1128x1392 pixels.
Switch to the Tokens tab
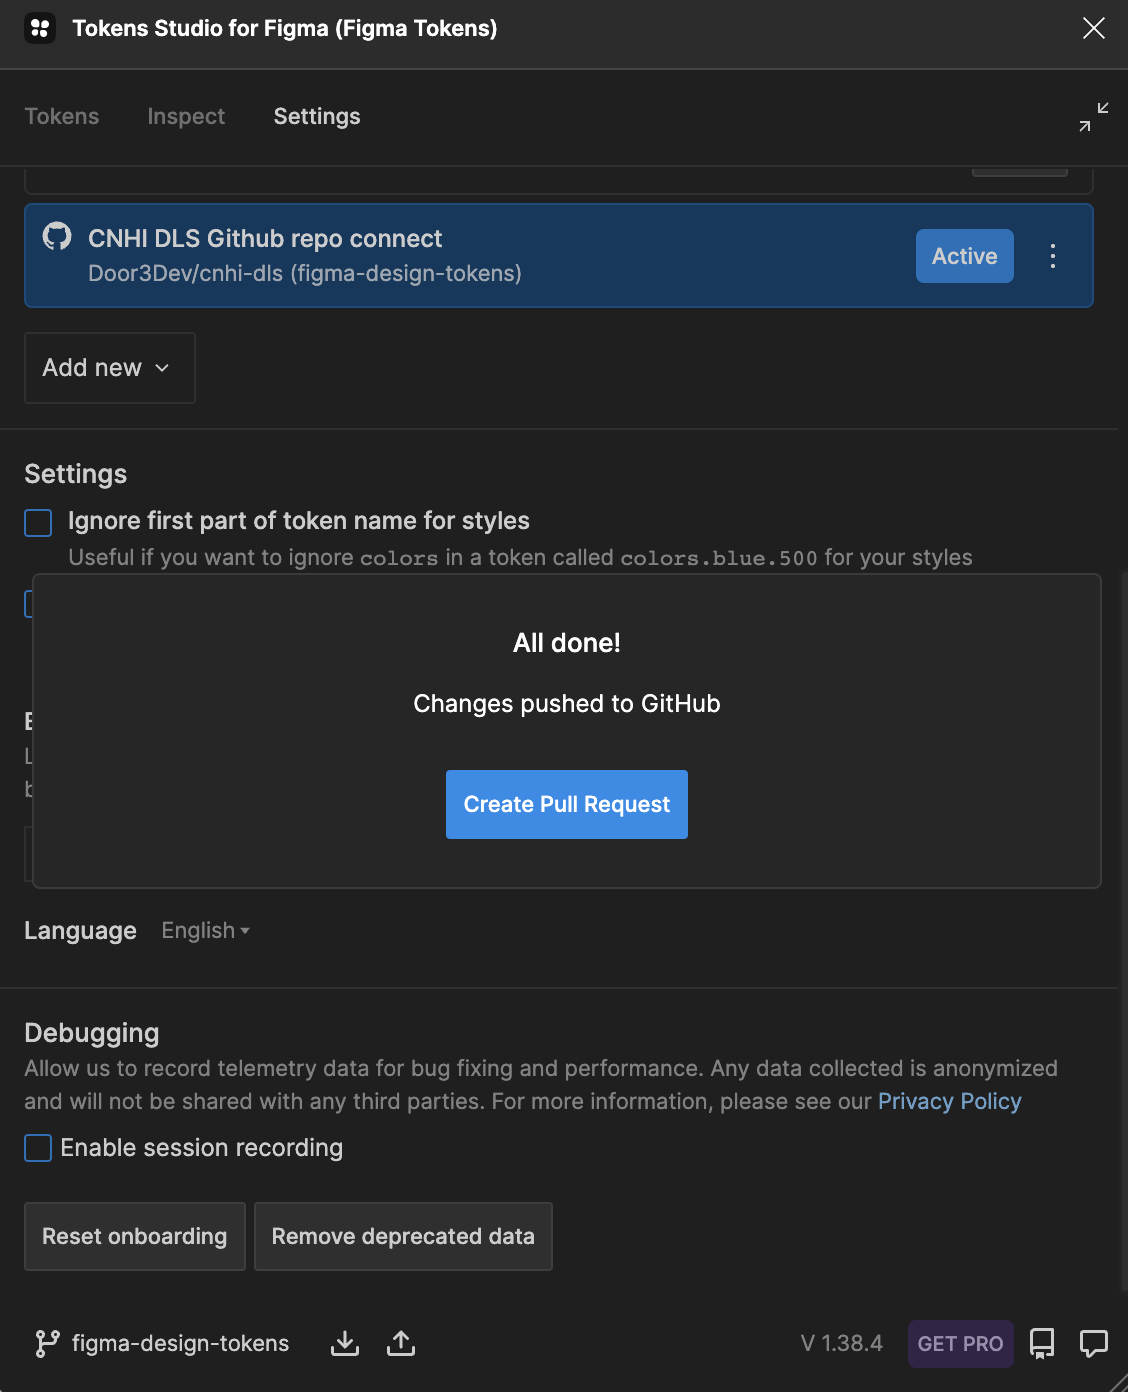pyautogui.click(x=62, y=116)
